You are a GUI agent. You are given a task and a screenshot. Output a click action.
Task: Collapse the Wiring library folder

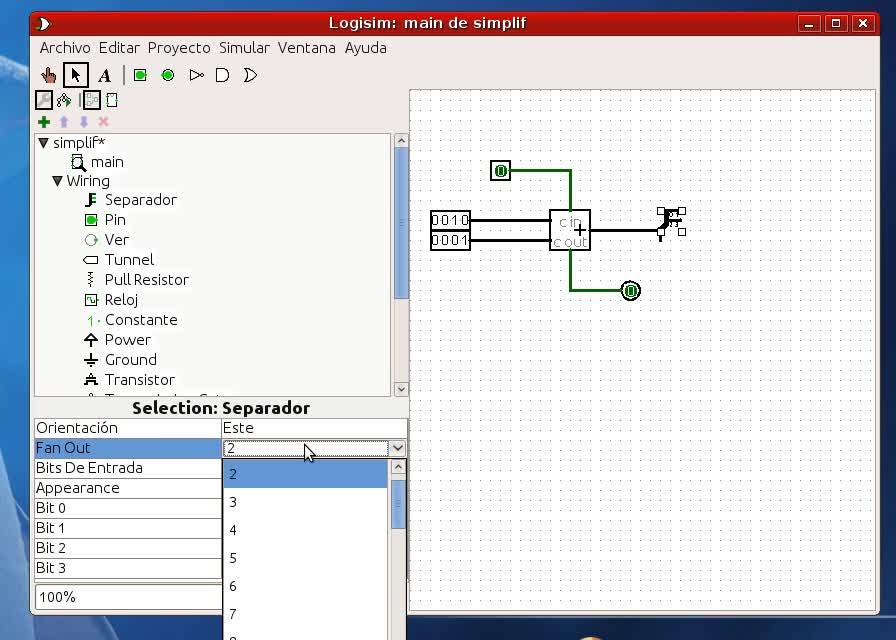[57, 181]
